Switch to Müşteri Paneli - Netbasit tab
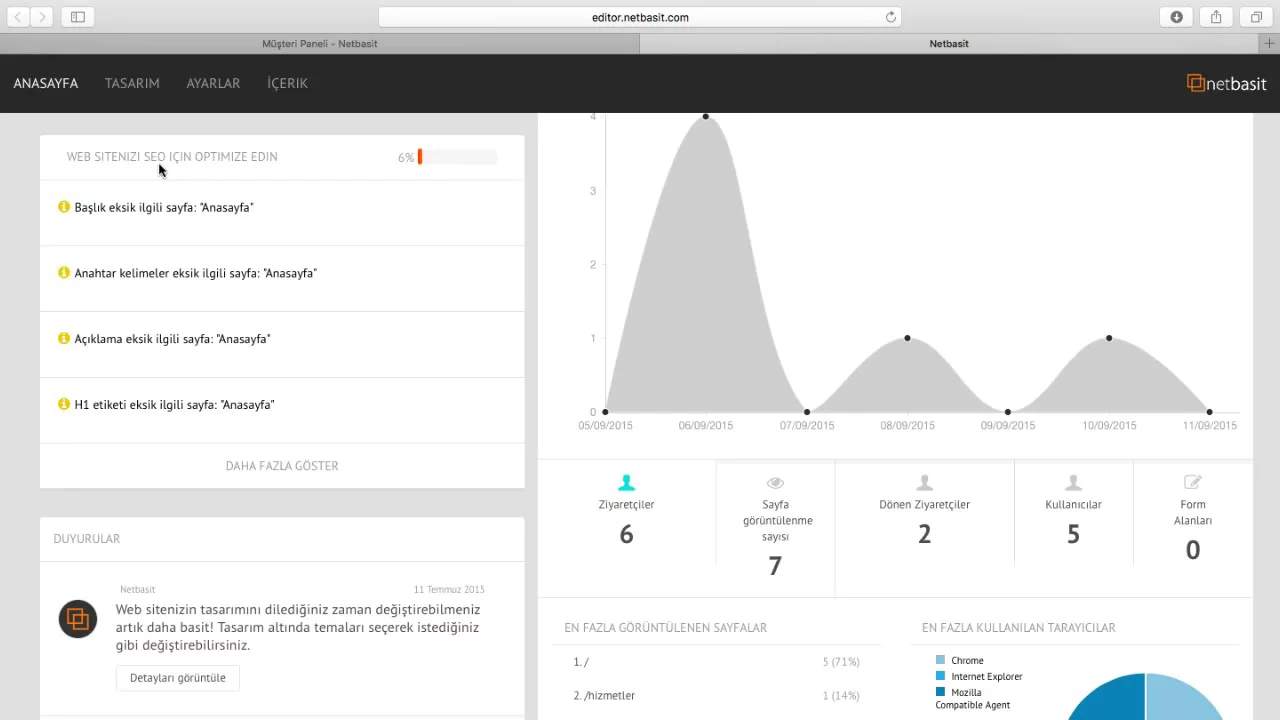This screenshot has height=720, width=1280. pos(319,44)
